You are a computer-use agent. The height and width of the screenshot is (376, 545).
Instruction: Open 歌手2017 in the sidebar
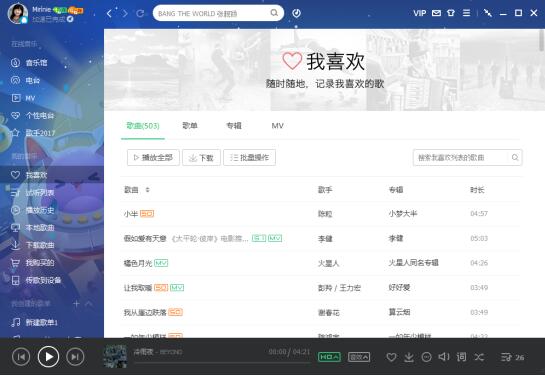point(40,133)
